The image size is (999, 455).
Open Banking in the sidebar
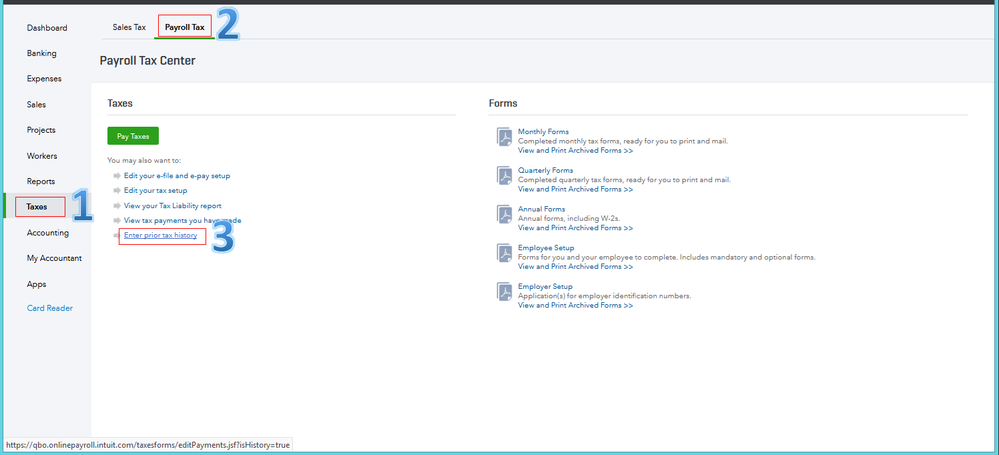pyautogui.click(x=41, y=54)
